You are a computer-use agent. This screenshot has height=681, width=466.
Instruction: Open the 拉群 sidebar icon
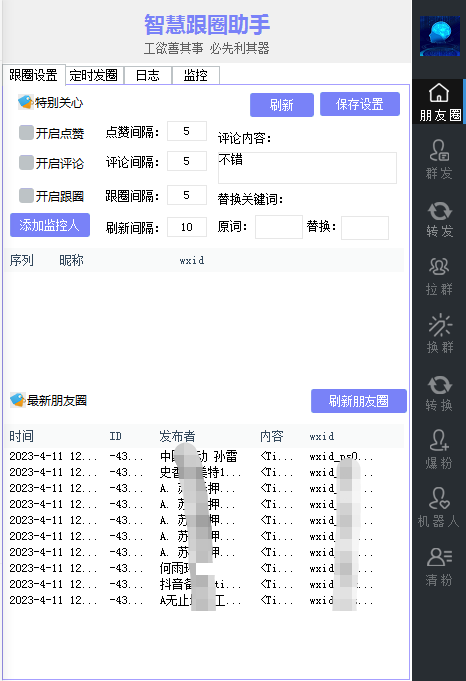coord(439,276)
